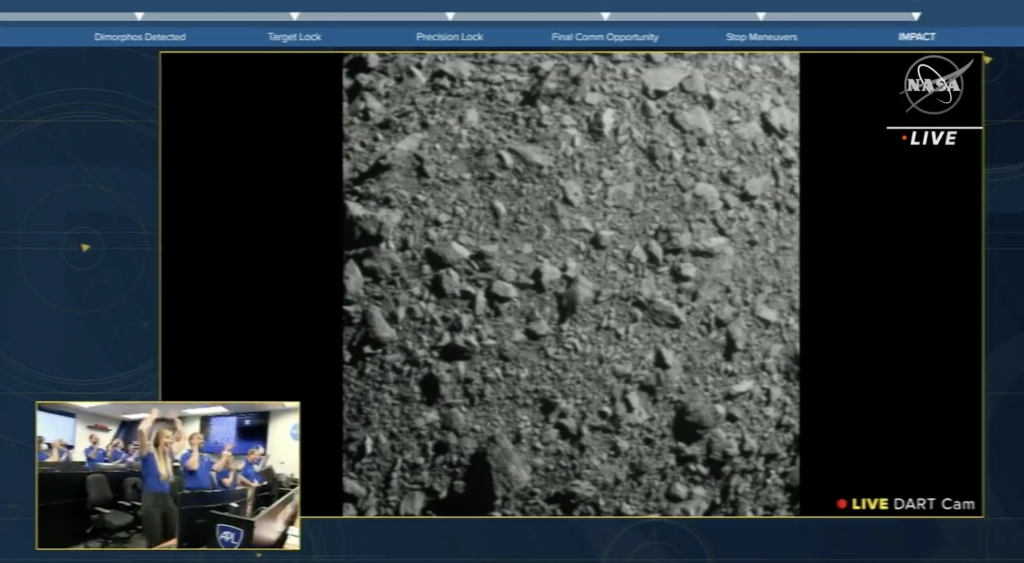The image size is (1024, 563).
Task: Select the 'Target Lock' label
Action: [295, 37]
